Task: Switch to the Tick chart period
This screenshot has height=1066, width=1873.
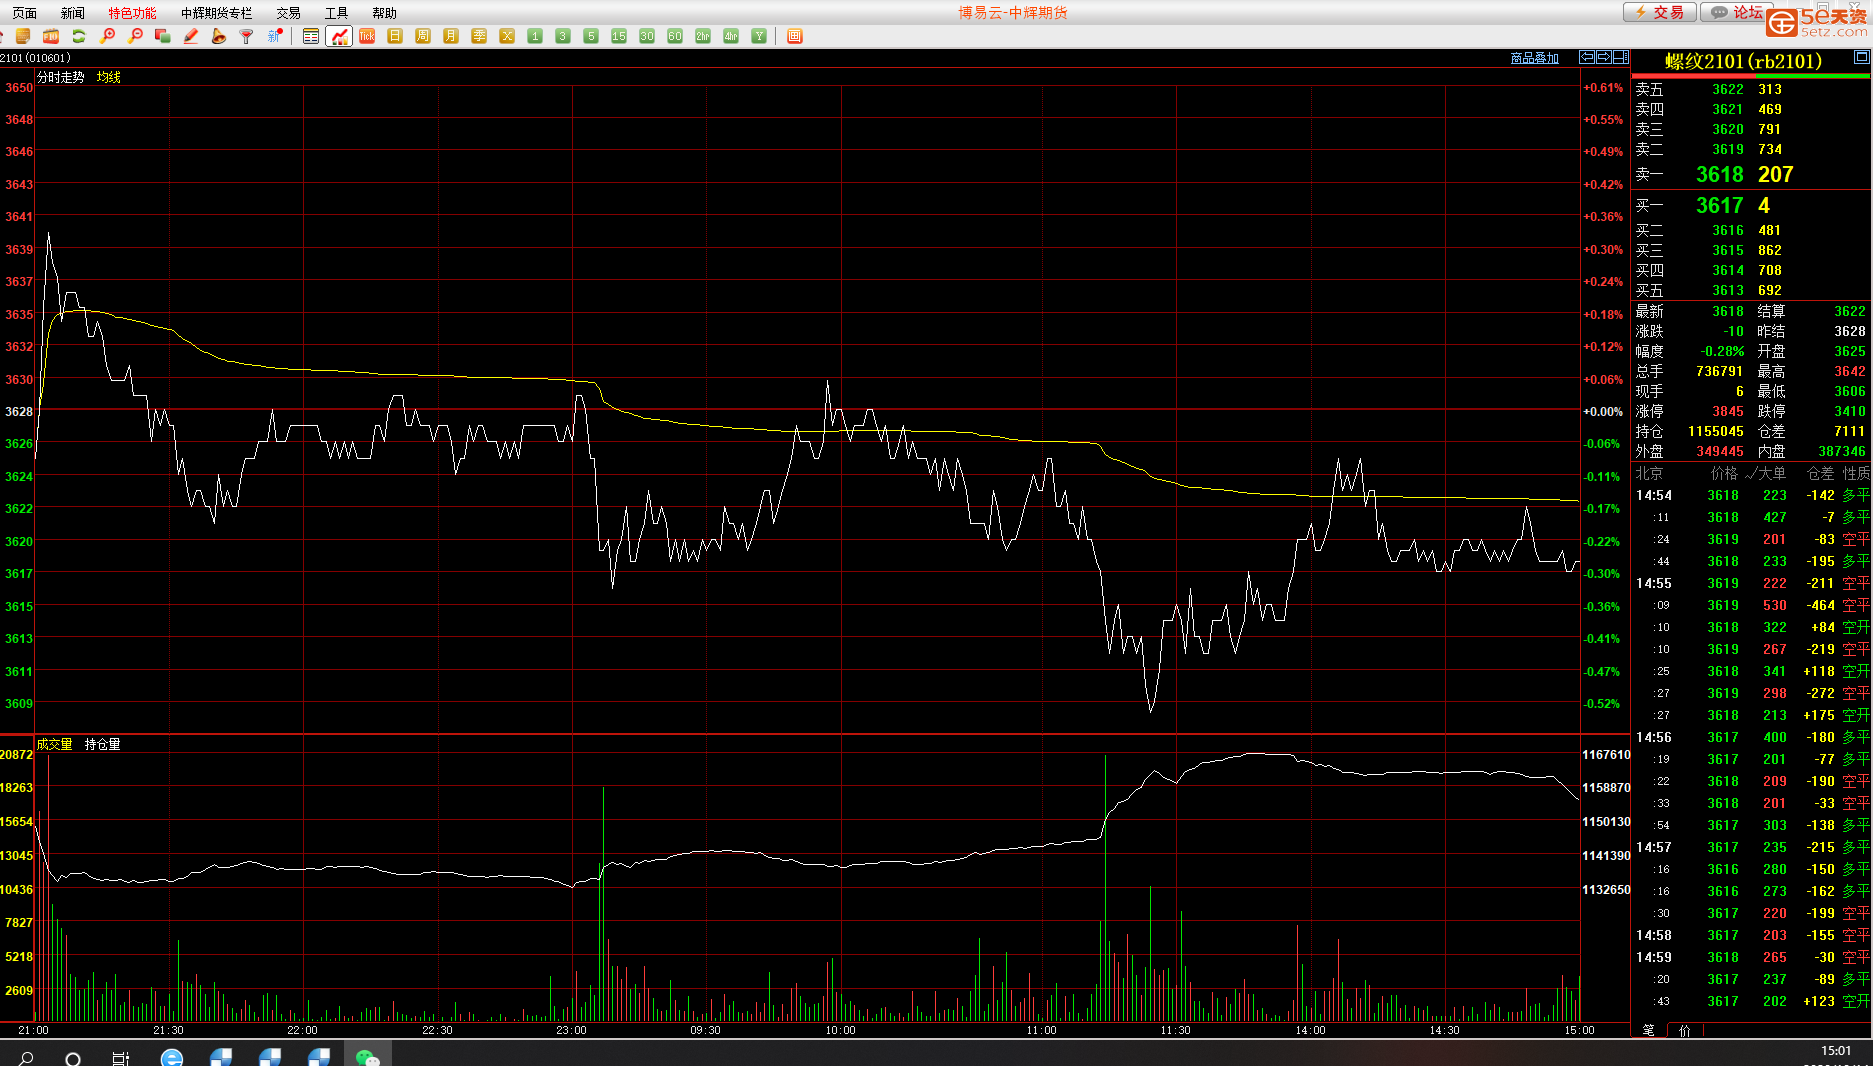Action: (367, 36)
